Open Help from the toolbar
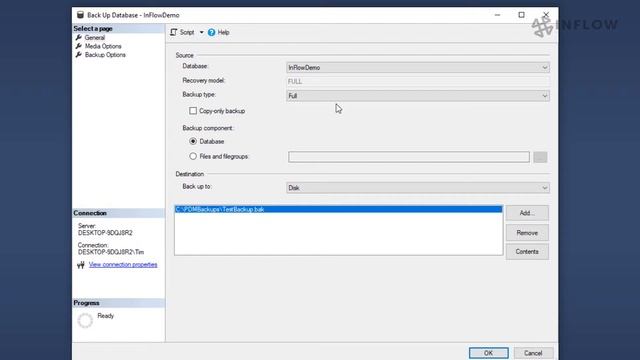Screen dimensions: 640x360 218,32
